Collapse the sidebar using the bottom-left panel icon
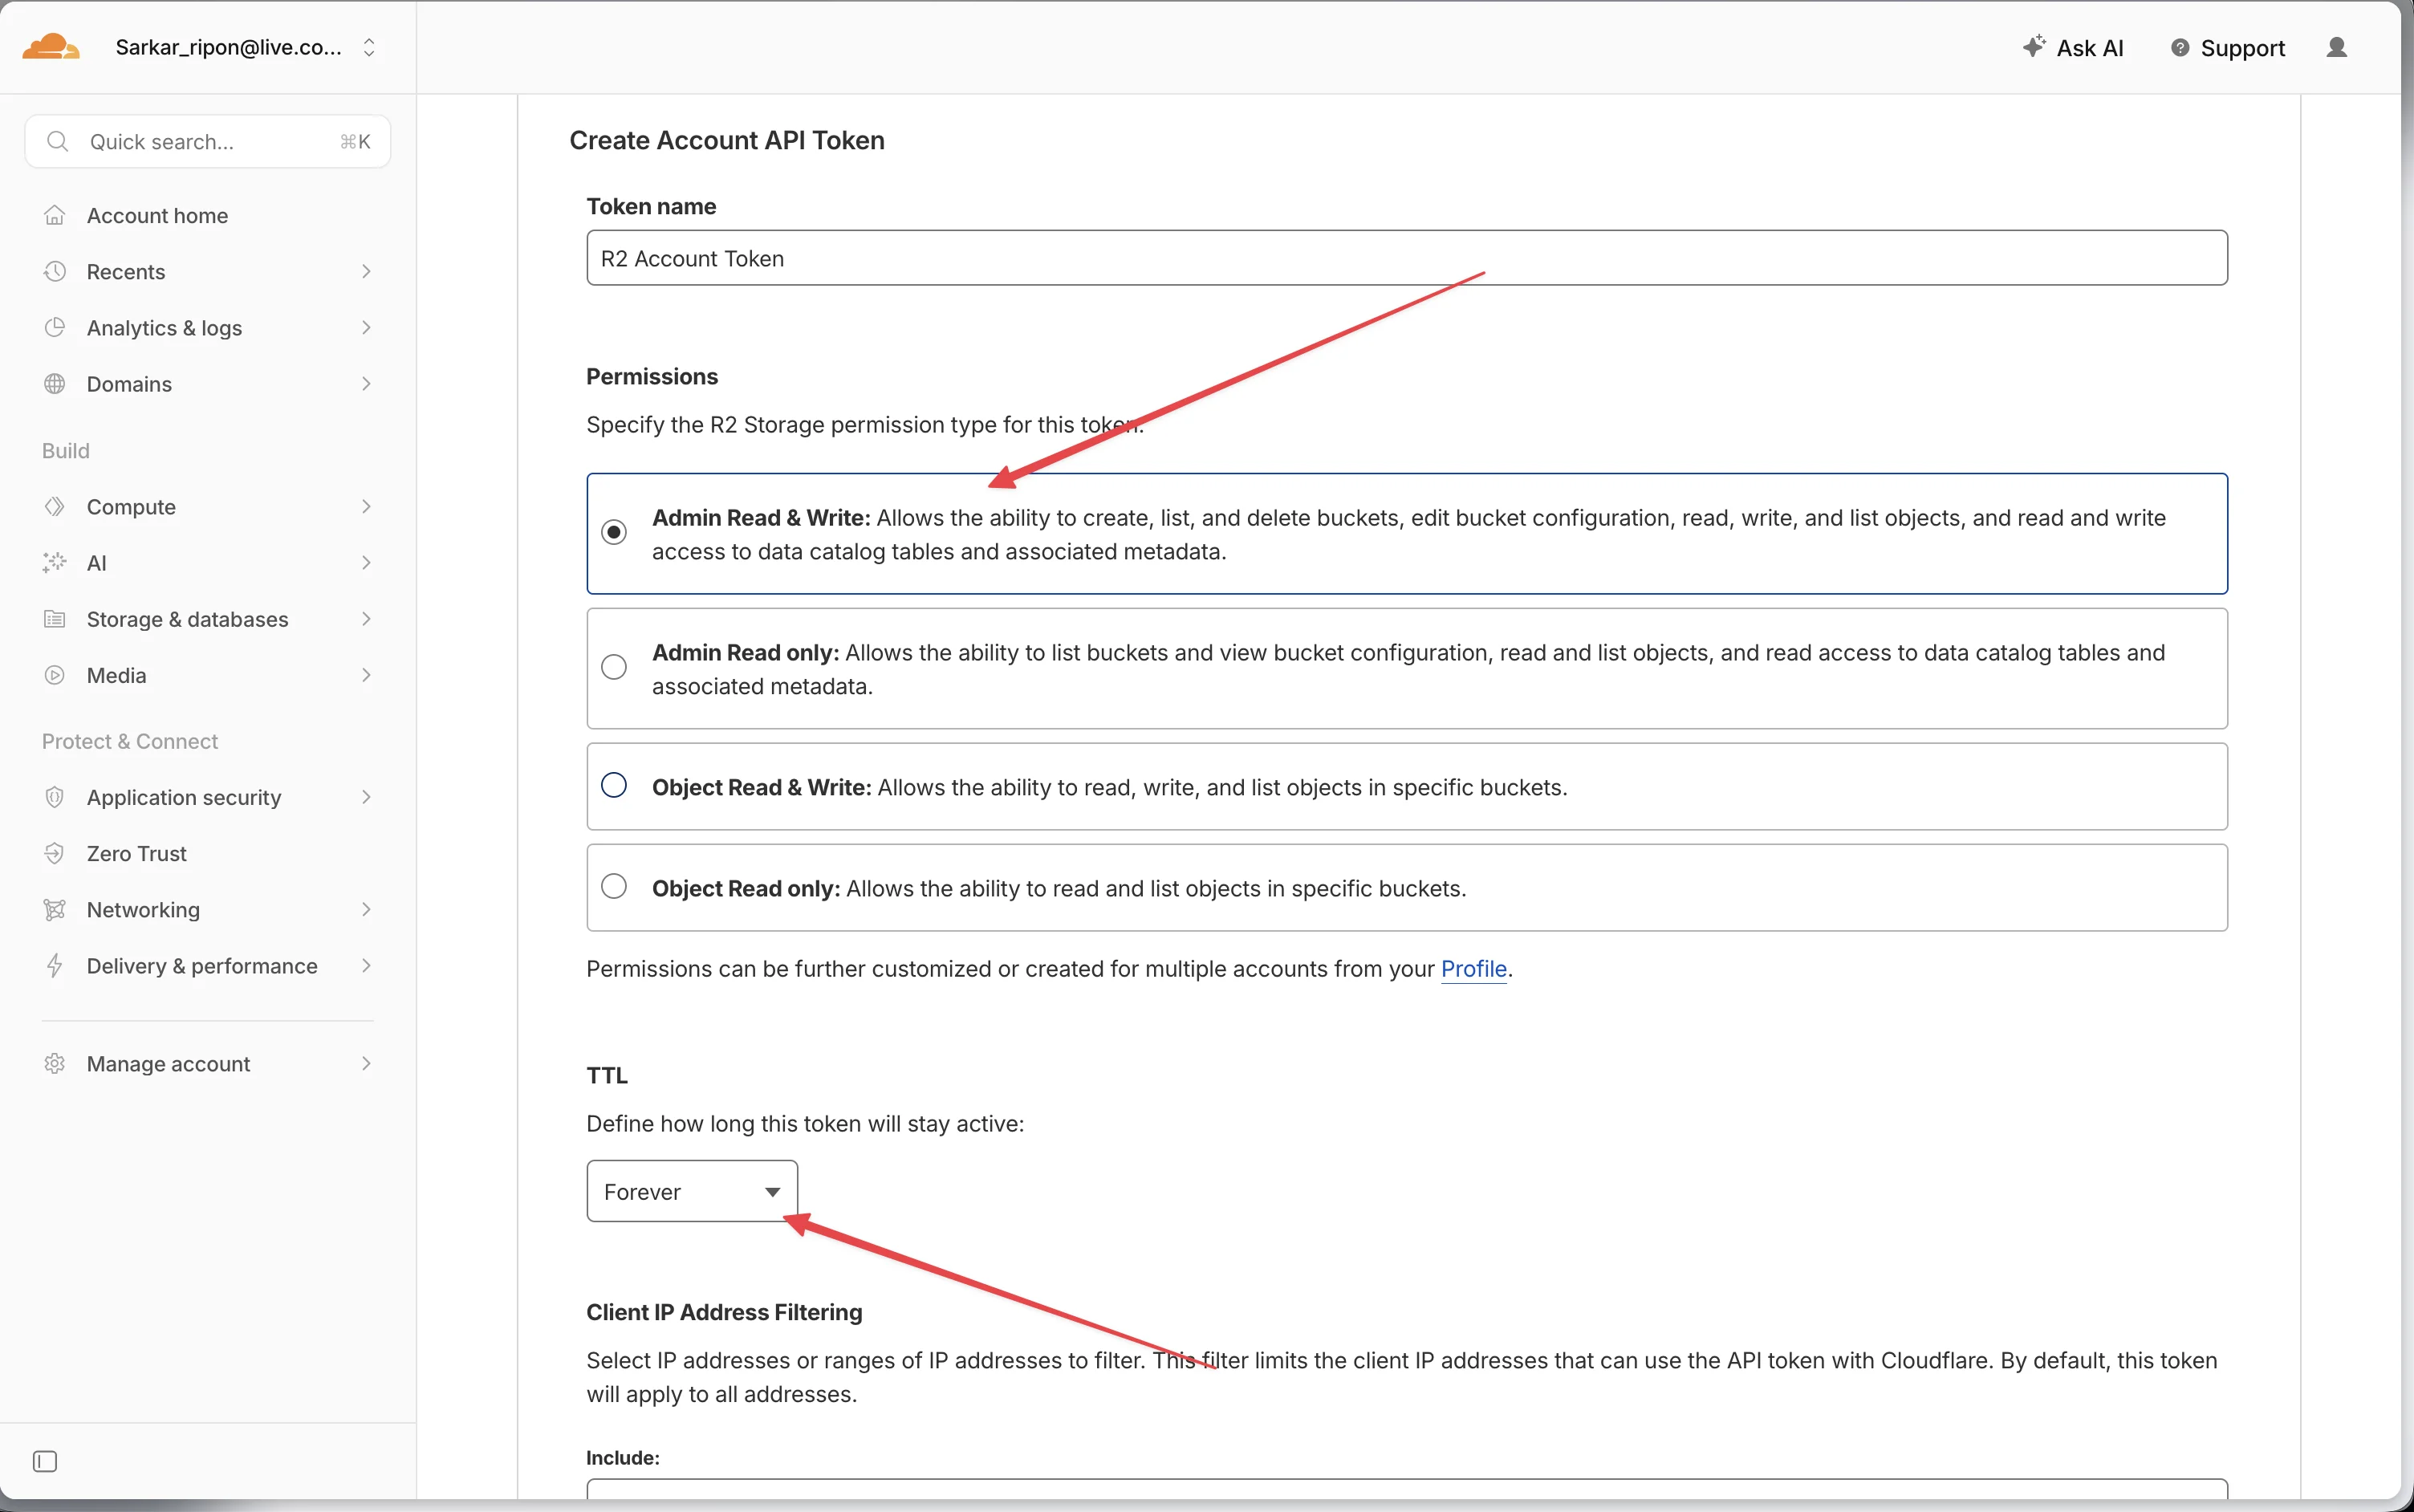The height and width of the screenshot is (1512, 2414). click(44, 1460)
